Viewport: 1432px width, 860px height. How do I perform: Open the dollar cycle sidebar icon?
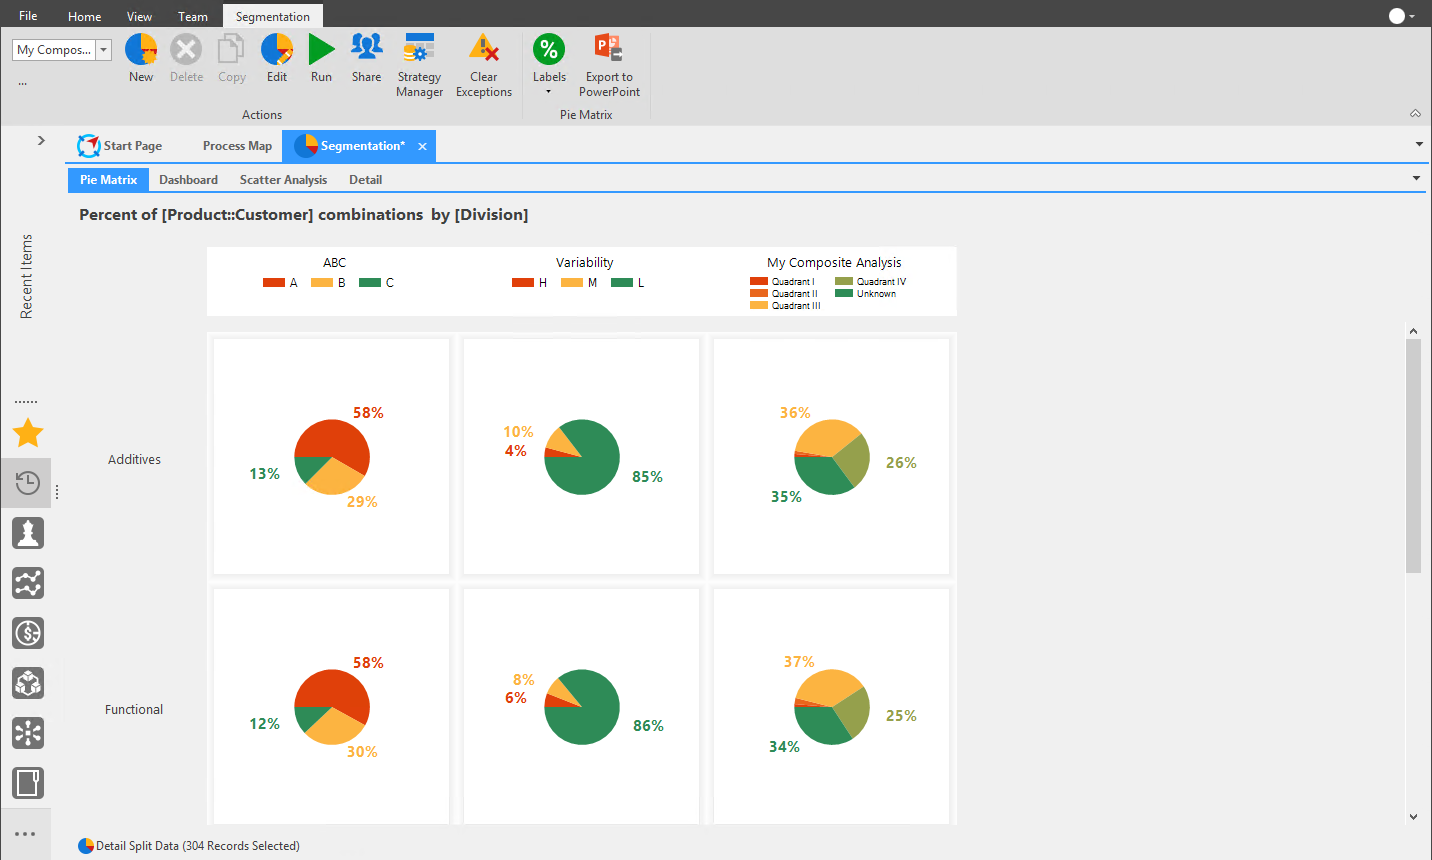28,633
